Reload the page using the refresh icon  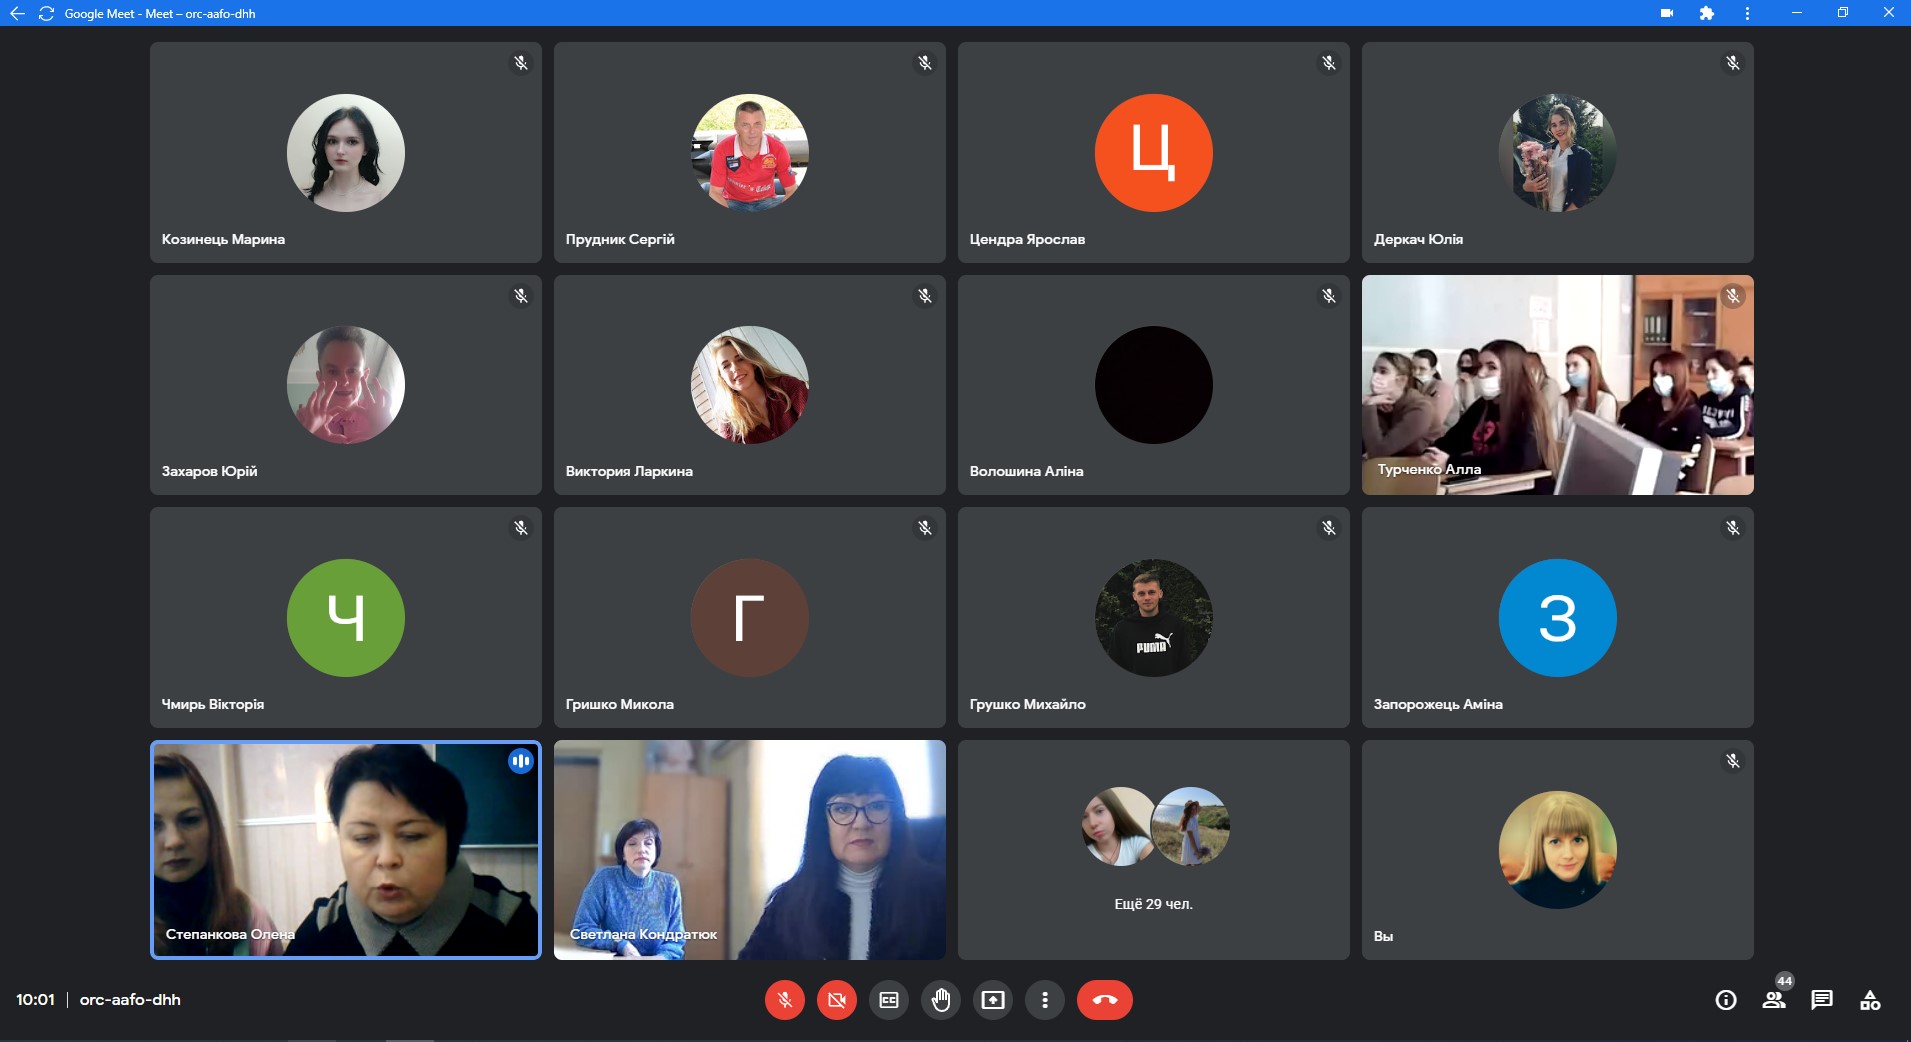coord(46,13)
